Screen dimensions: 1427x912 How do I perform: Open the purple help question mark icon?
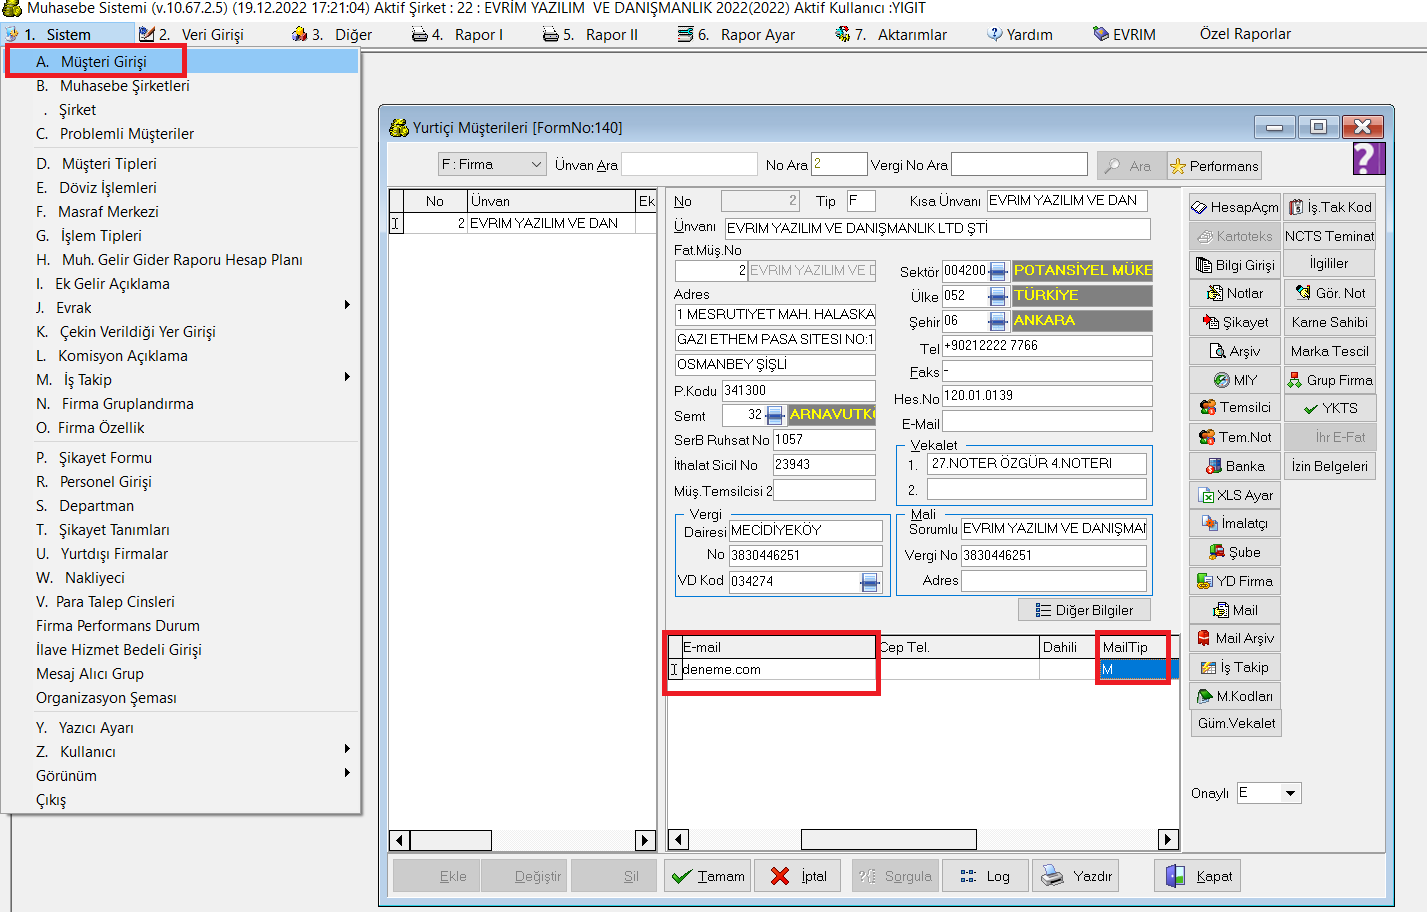[x=1368, y=158]
